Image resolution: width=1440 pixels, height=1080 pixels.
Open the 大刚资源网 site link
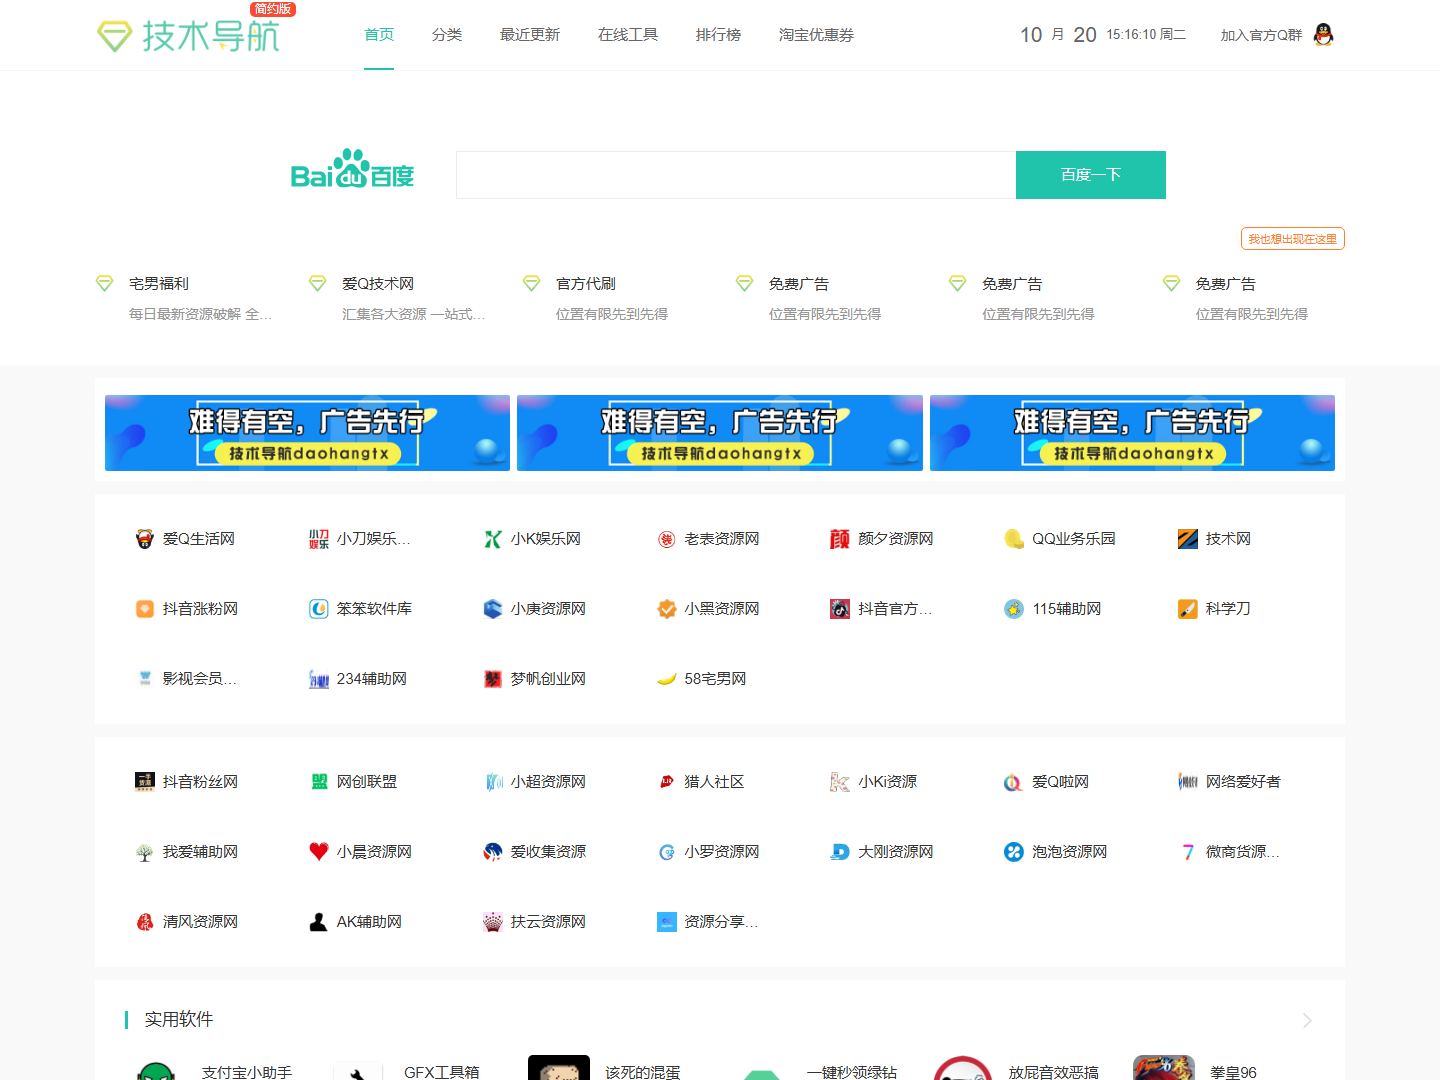(x=896, y=852)
